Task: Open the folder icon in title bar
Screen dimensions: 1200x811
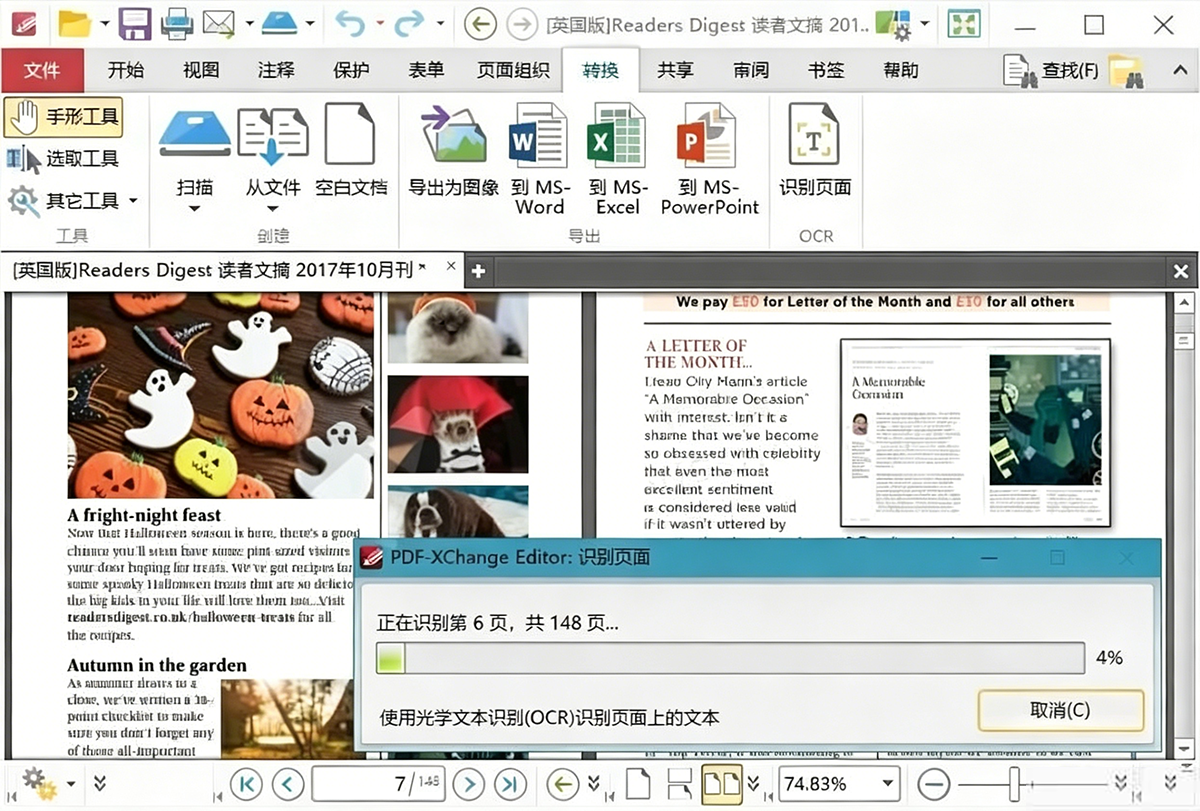Action: (x=75, y=23)
